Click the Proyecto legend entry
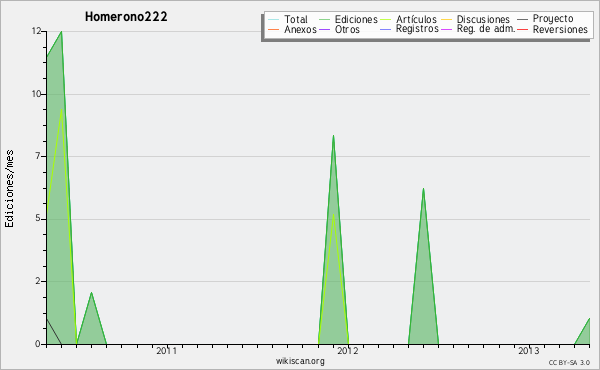This screenshot has width=600, height=370. coord(545,18)
